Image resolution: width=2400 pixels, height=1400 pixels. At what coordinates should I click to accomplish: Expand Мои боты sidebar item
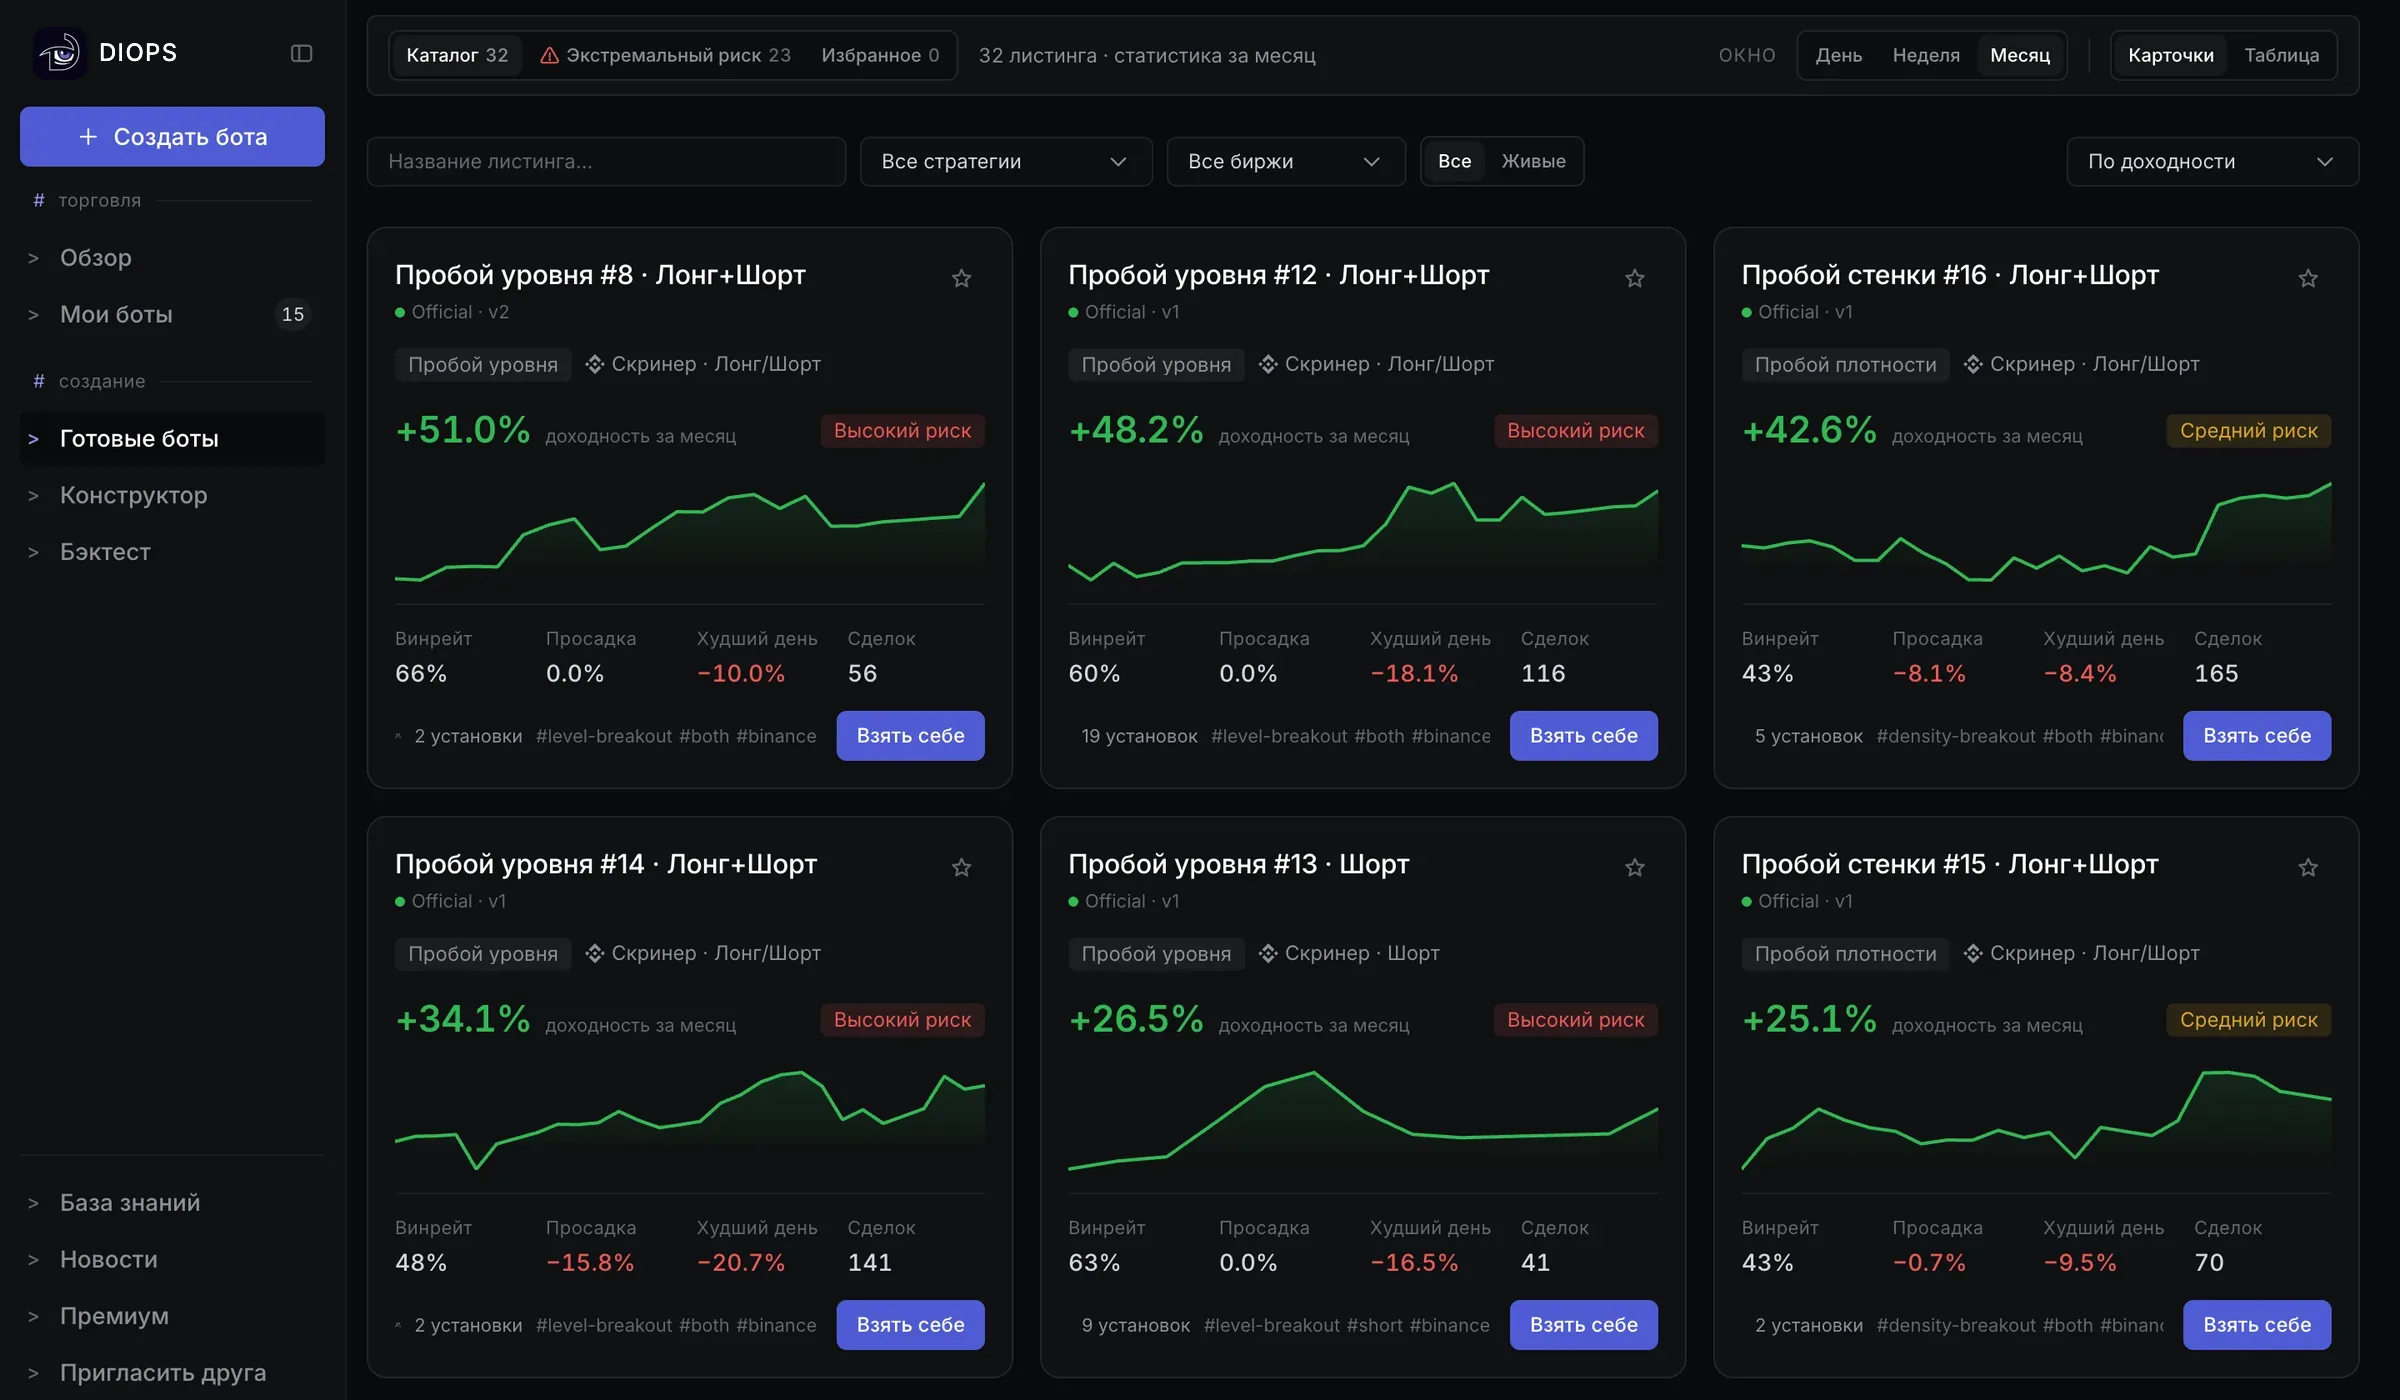pyautogui.click(x=172, y=314)
